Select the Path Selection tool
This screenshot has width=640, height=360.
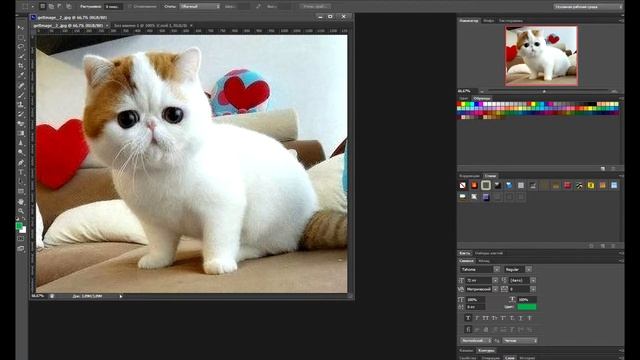click(x=21, y=182)
